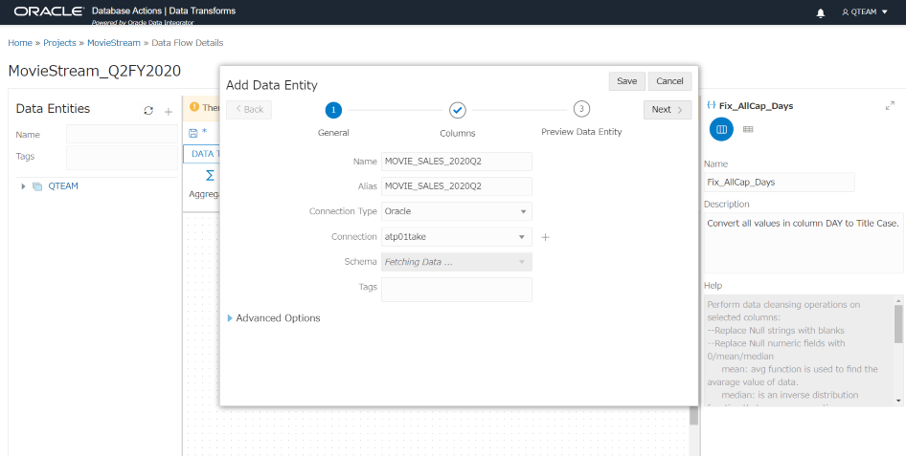
Task: Click the save data flow disk icon
Action: click(193, 132)
